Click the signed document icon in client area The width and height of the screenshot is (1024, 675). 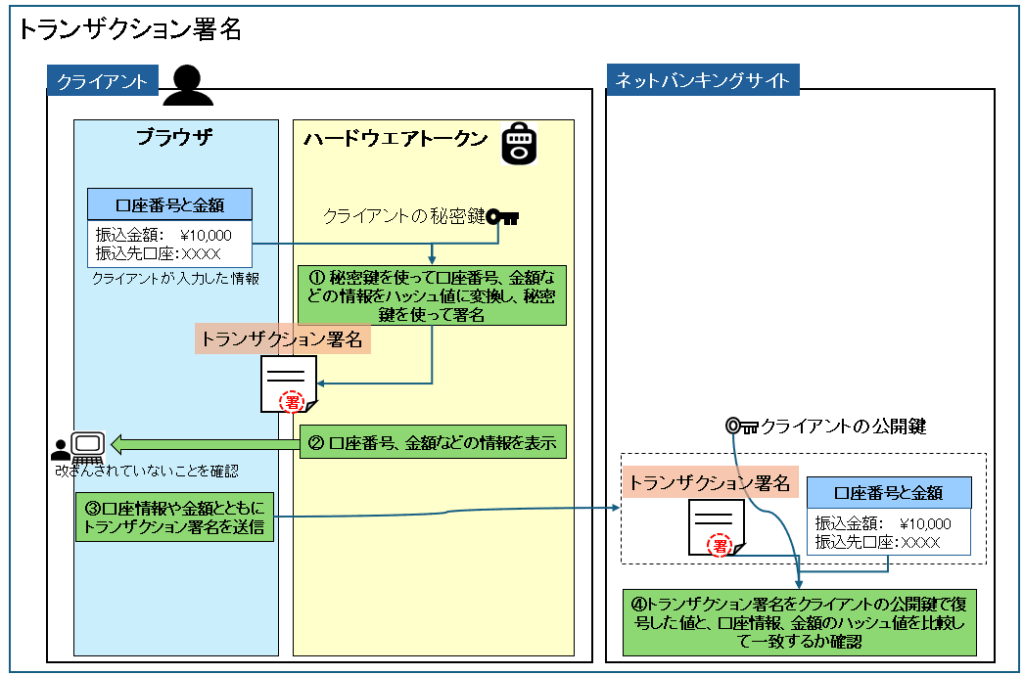[286, 386]
